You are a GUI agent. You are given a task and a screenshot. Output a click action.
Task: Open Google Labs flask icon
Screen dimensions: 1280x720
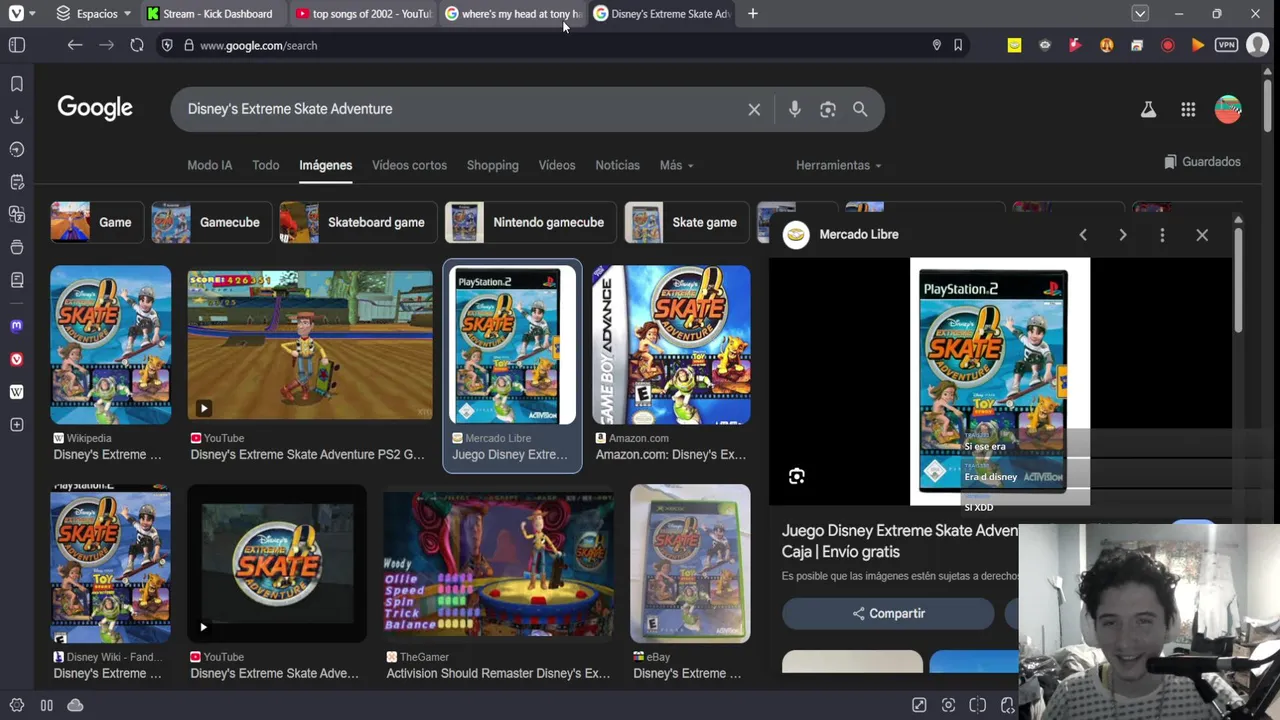click(1148, 110)
